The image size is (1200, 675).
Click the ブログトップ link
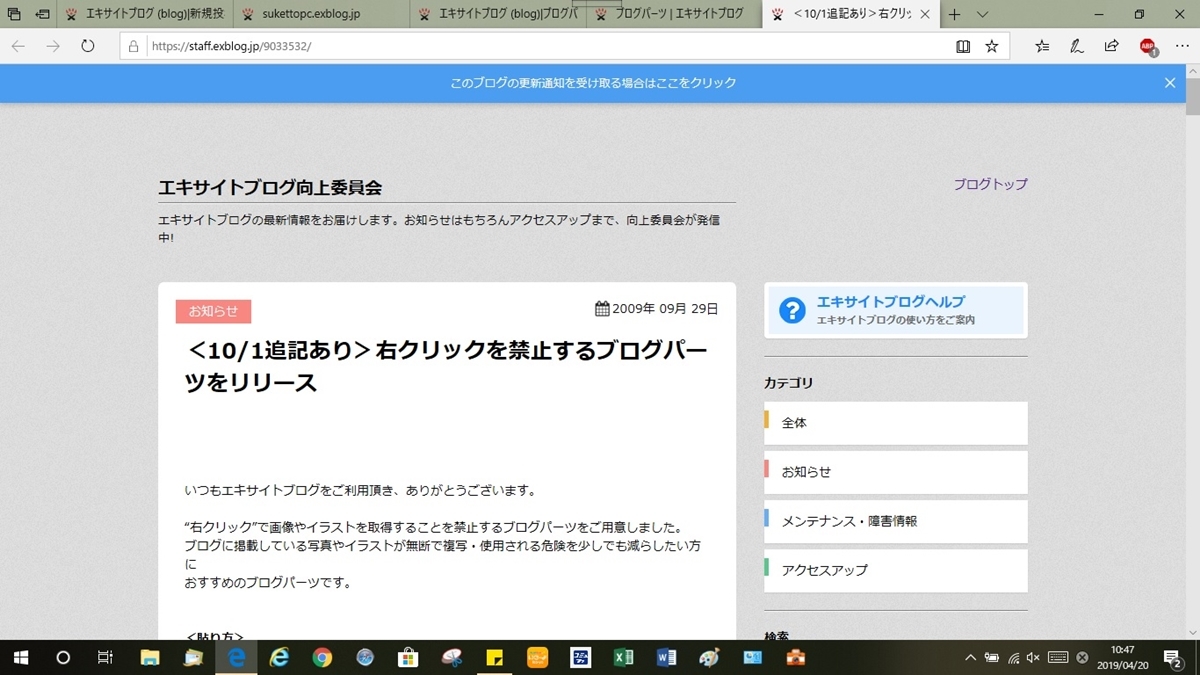point(990,184)
